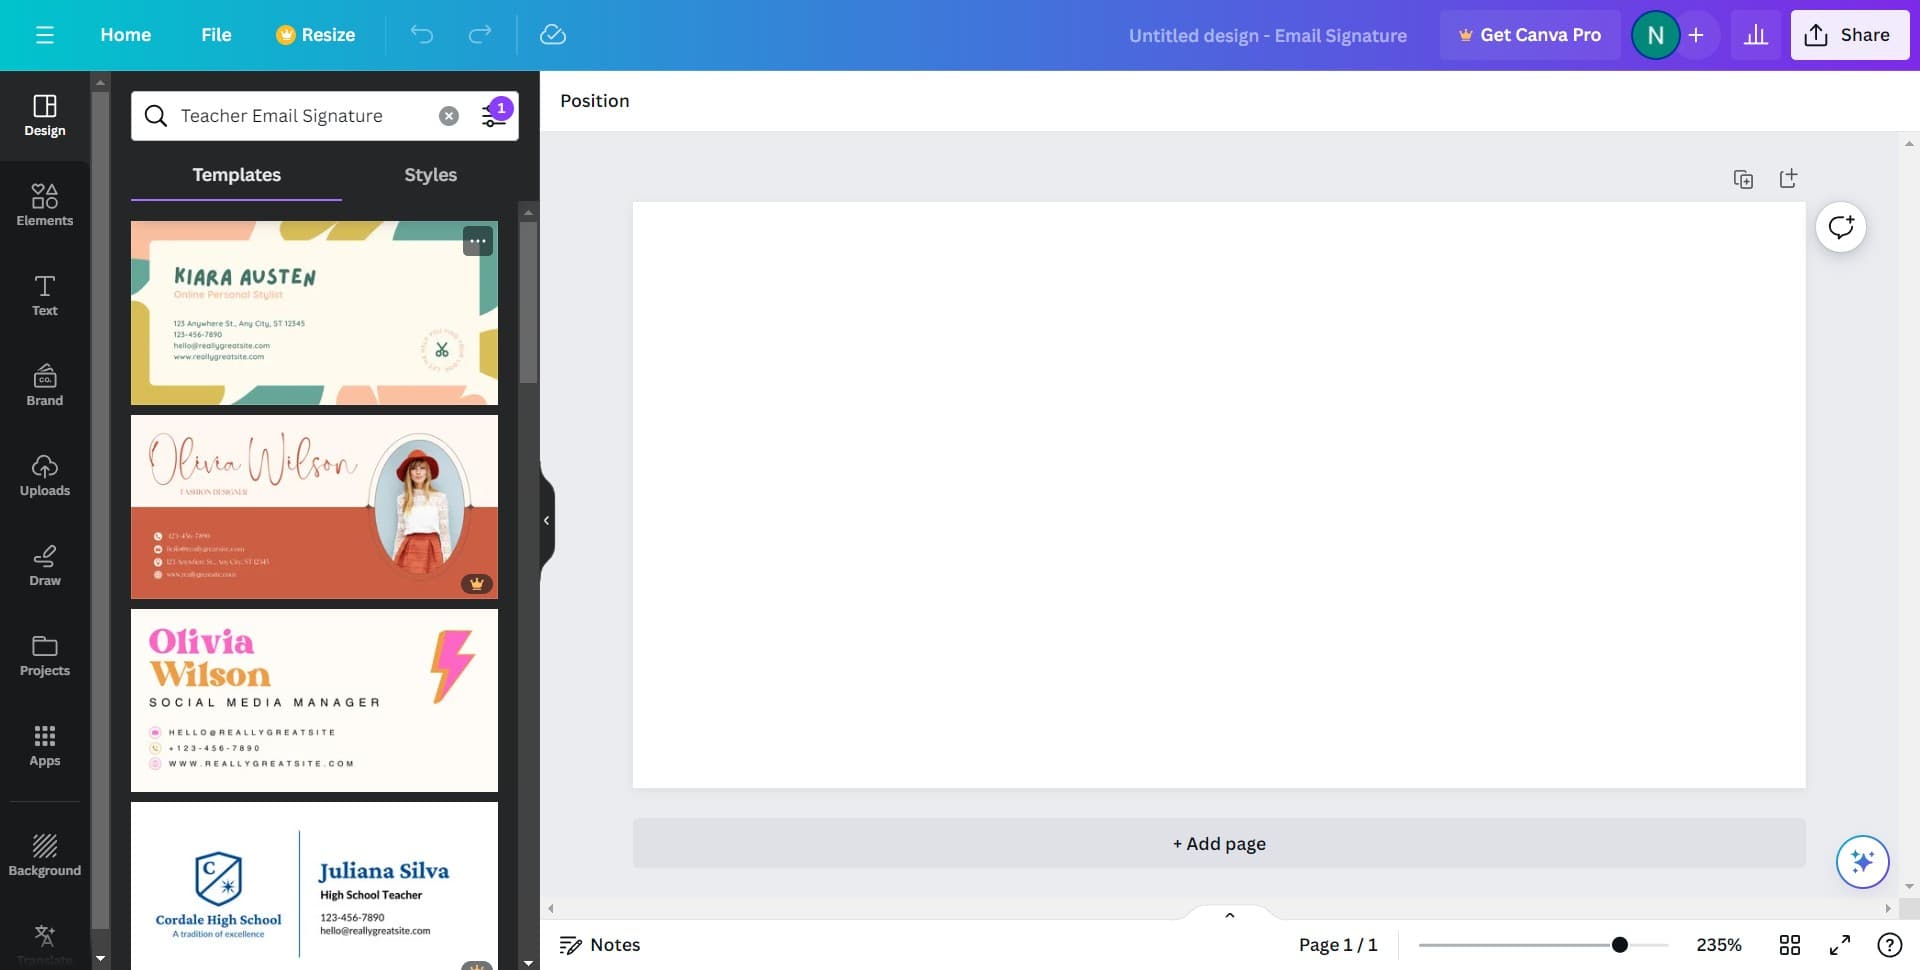Open the Background panel
Viewport: 1920px width, 970px height.
coord(44,855)
